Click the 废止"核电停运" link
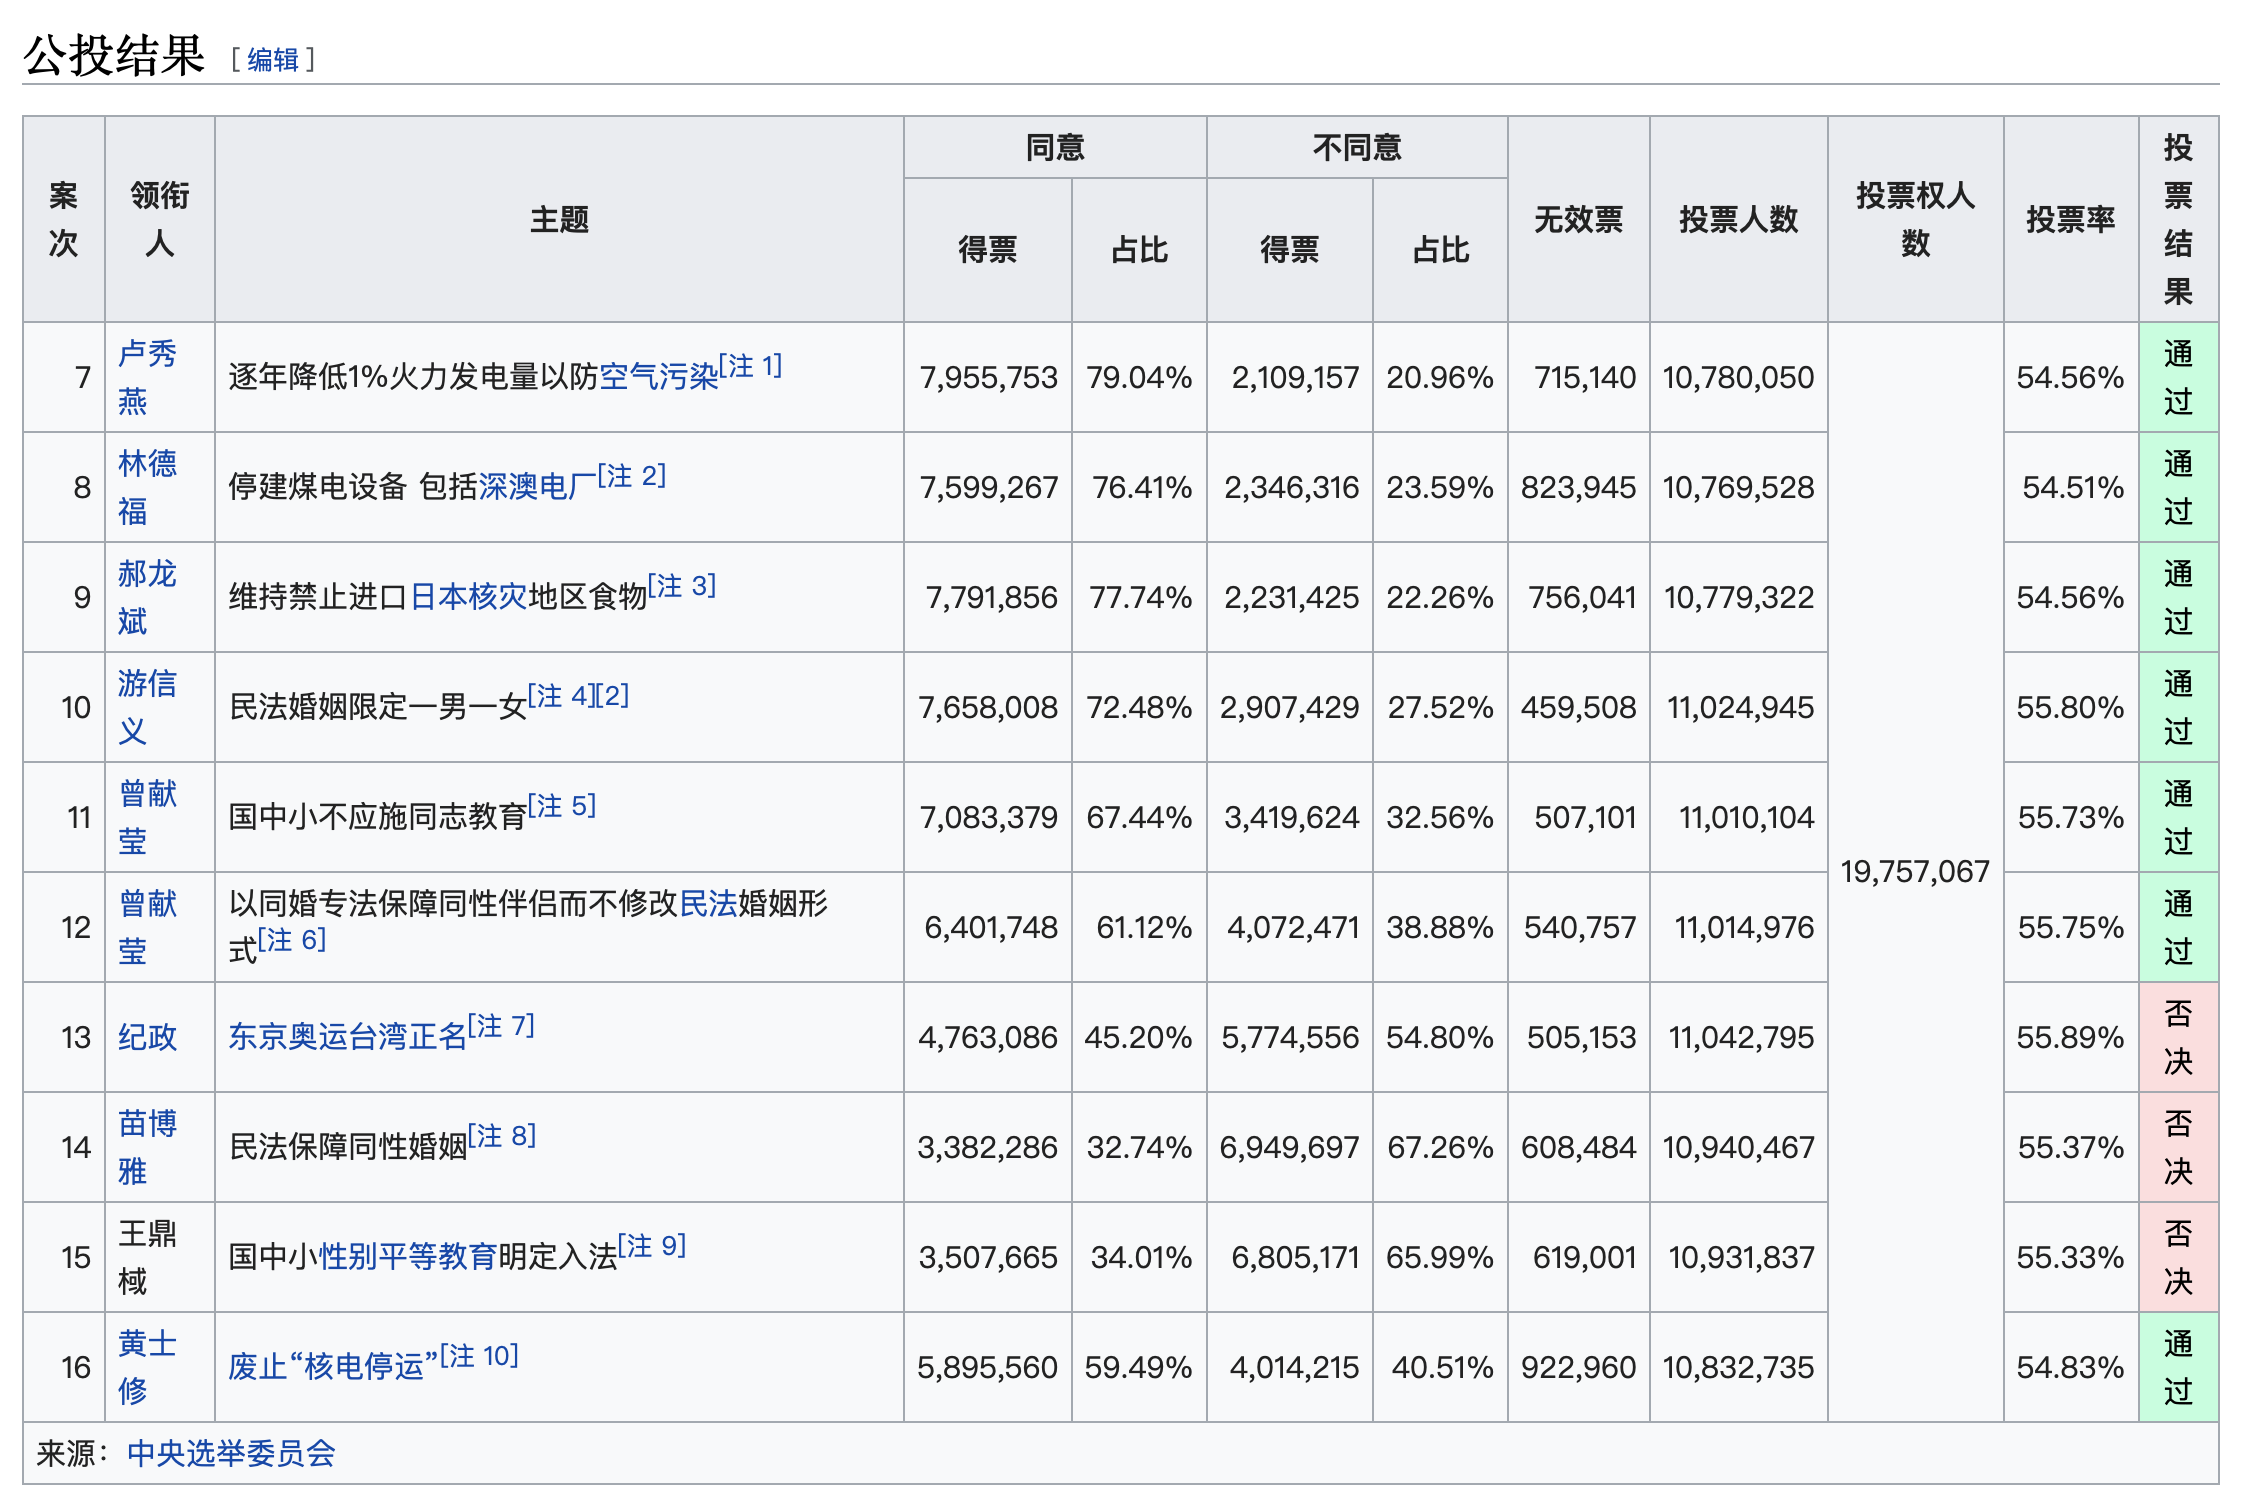The width and height of the screenshot is (2244, 1502). pos(332,1367)
